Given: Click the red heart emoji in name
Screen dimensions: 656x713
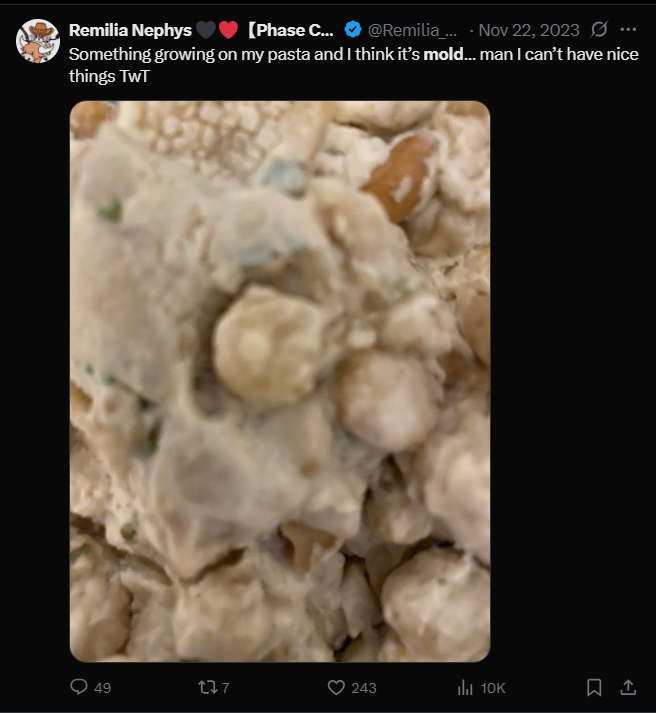Looking at the screenshot, I should click(x=228, y=30).
